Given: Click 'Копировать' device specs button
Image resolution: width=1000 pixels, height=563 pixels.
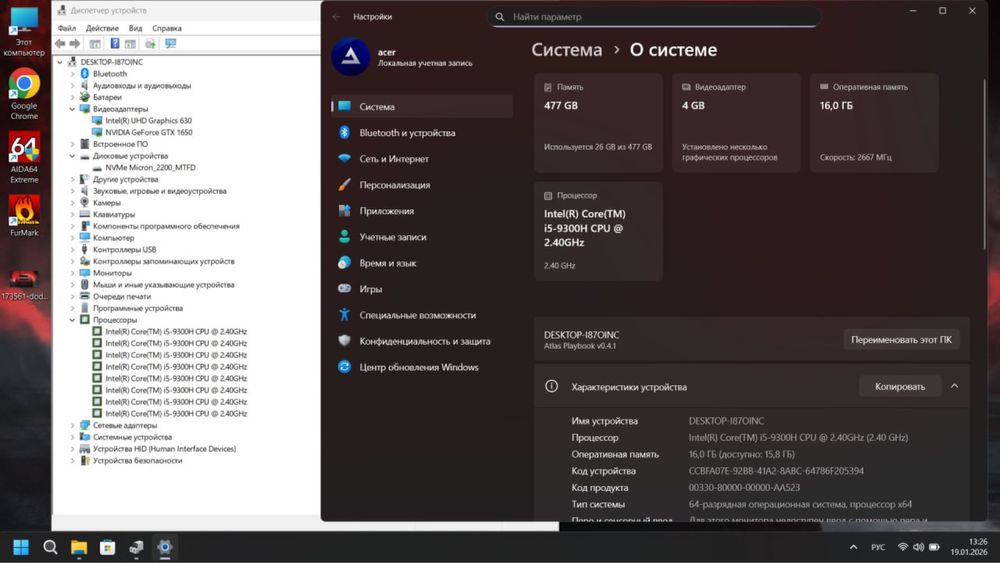Looking at the screenshot, I should [x=900, y=386].
